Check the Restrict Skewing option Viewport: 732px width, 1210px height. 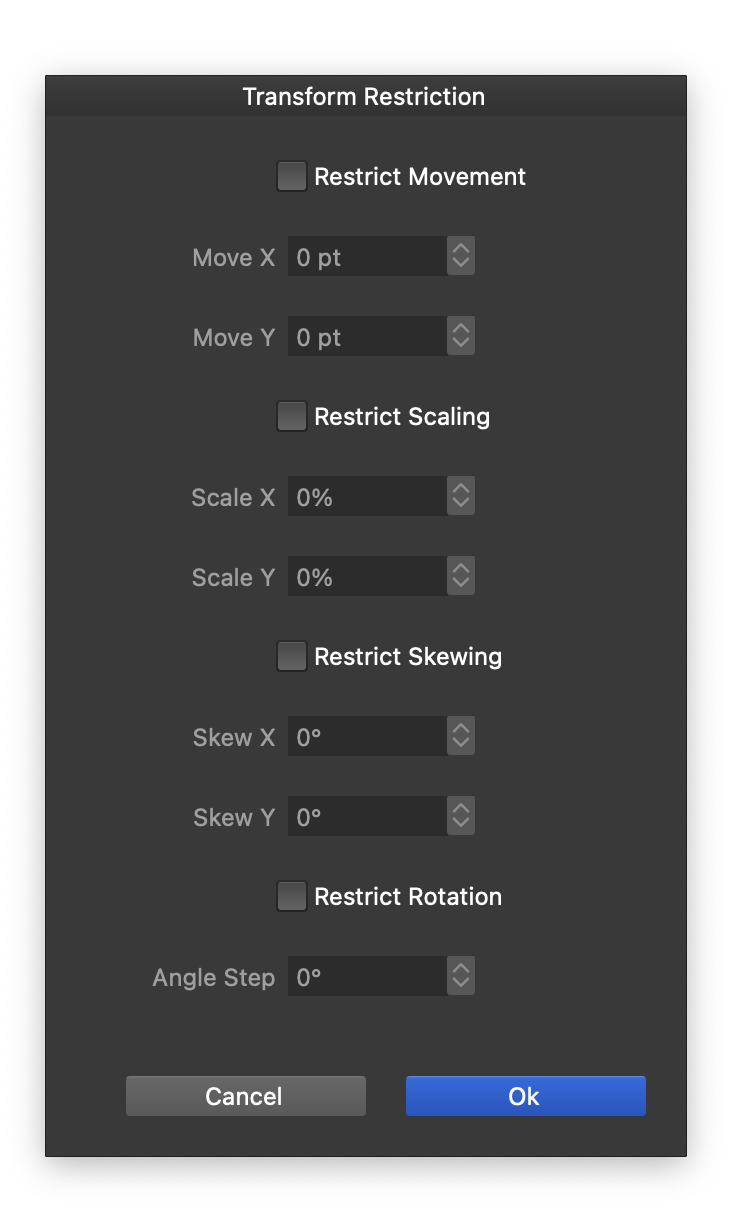291,657
